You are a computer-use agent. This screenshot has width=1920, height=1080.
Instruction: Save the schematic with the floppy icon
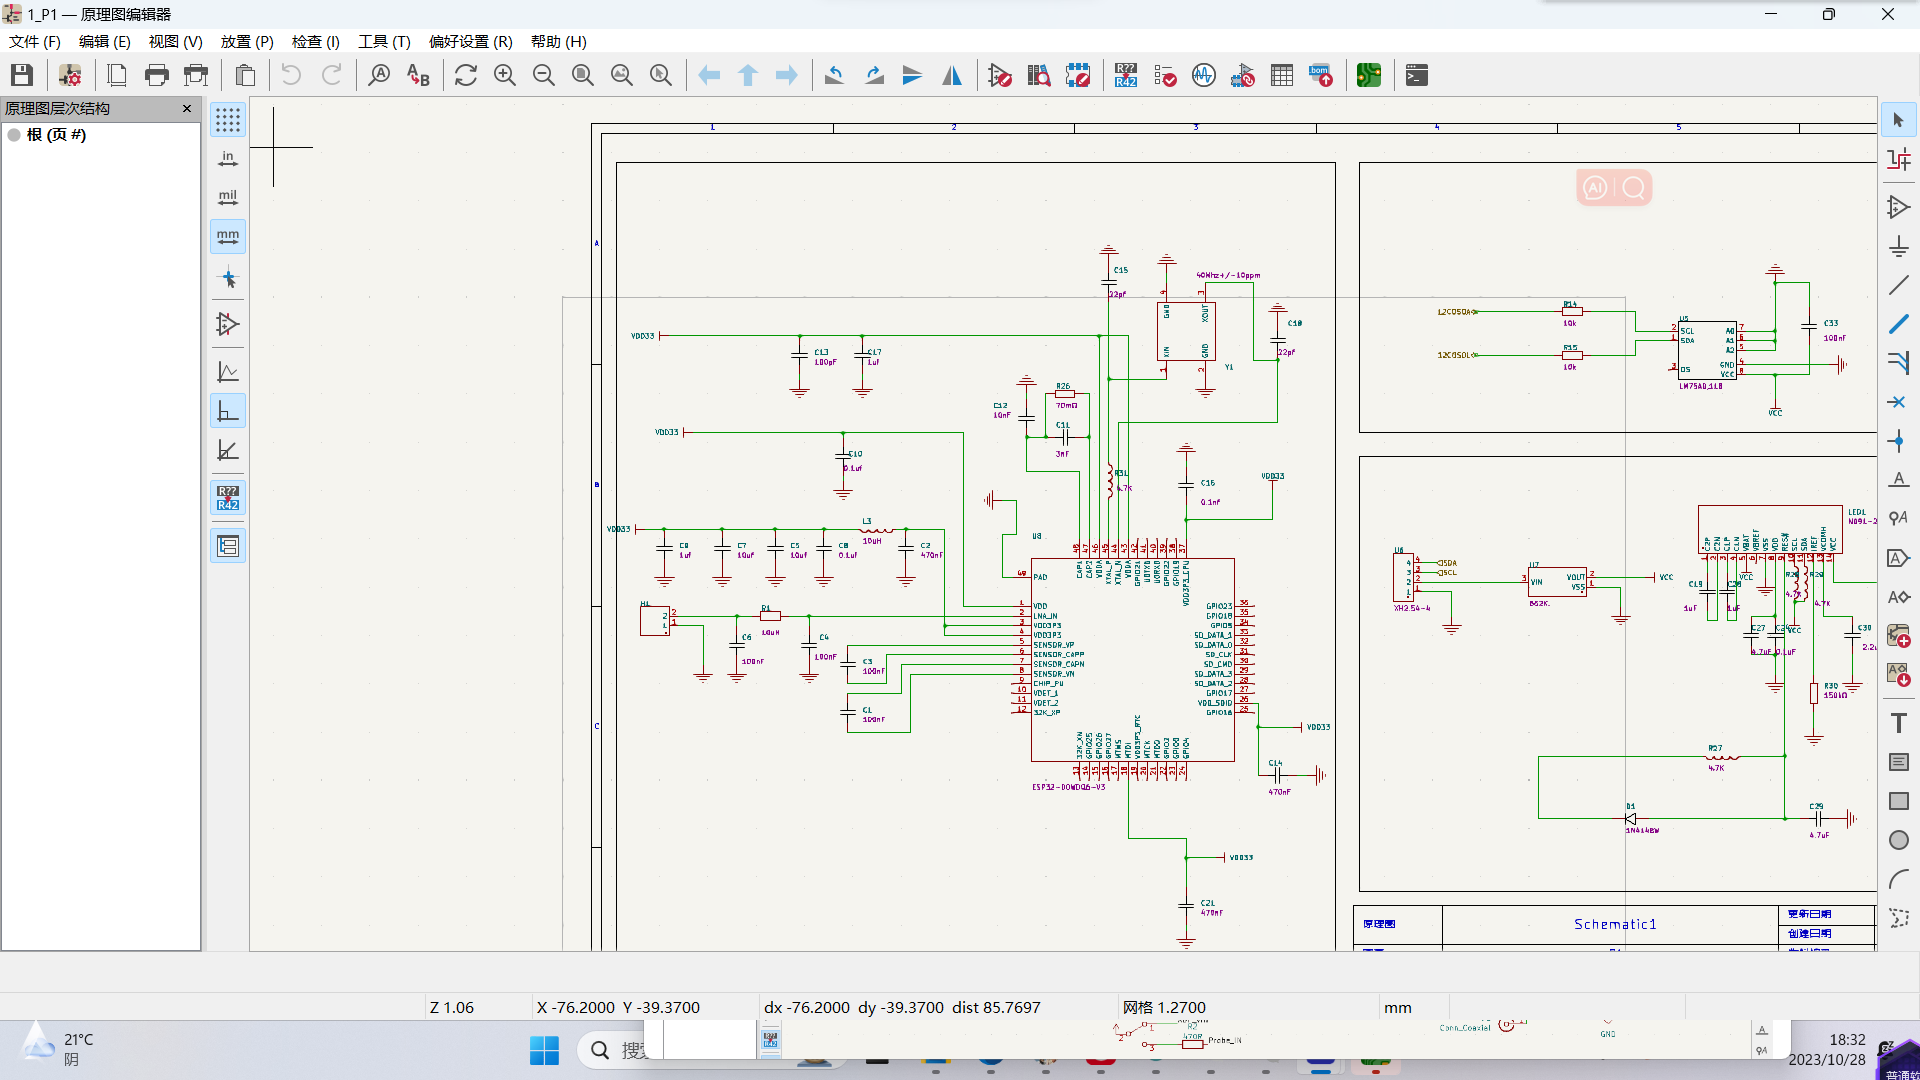(x=22, y=75)
